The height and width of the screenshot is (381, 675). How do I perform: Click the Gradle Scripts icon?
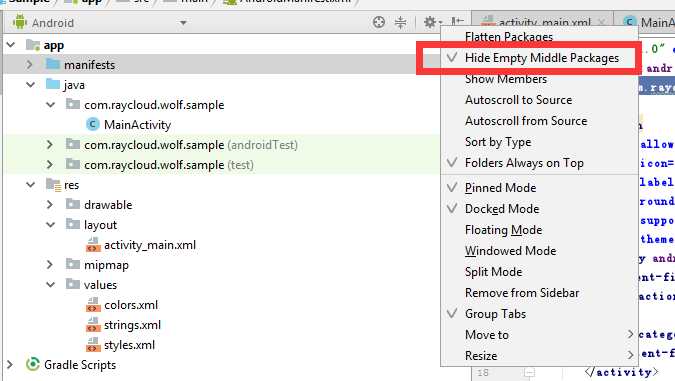click(x=33, y=364)
